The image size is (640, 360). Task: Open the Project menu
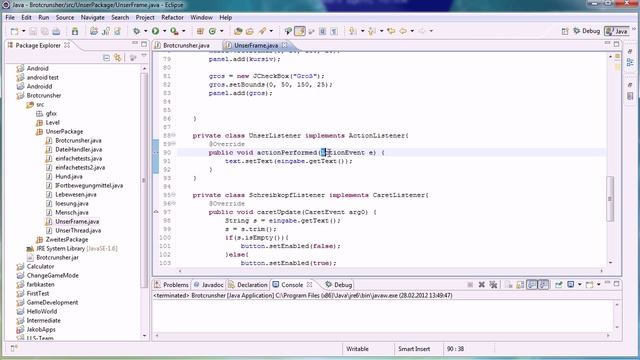[x=145, y=18]
